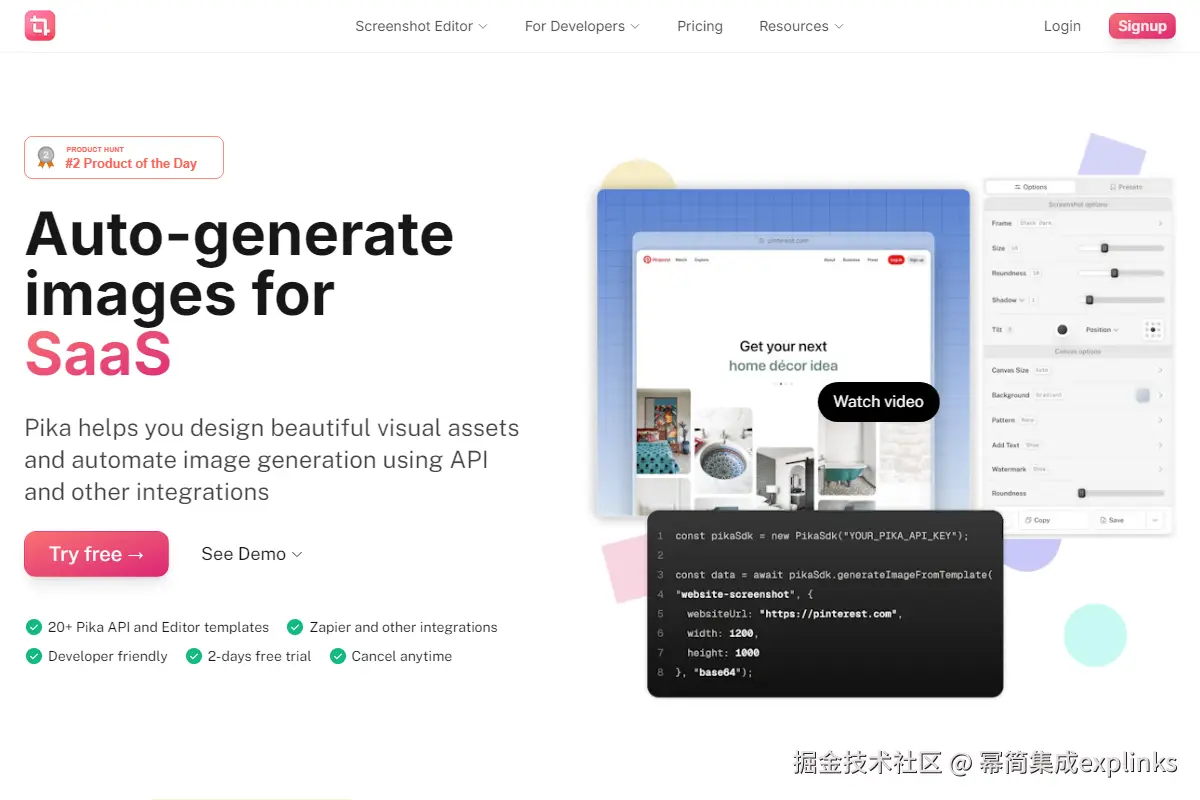Screen dimensions: 1200x800
Task: Open the Save button's extra options arrow
Action: pyautogui.click(x=1156, y=520)
